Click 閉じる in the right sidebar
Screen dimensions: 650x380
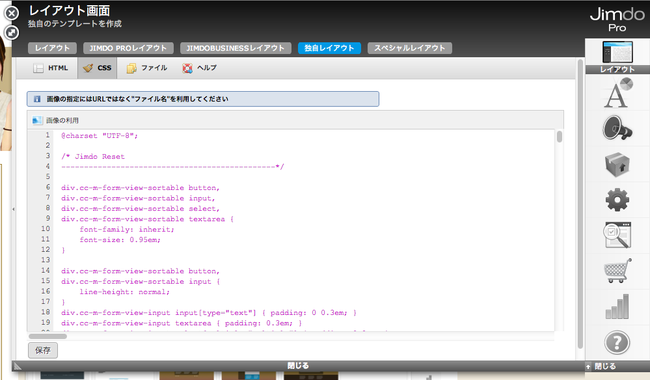coord(605,366)
